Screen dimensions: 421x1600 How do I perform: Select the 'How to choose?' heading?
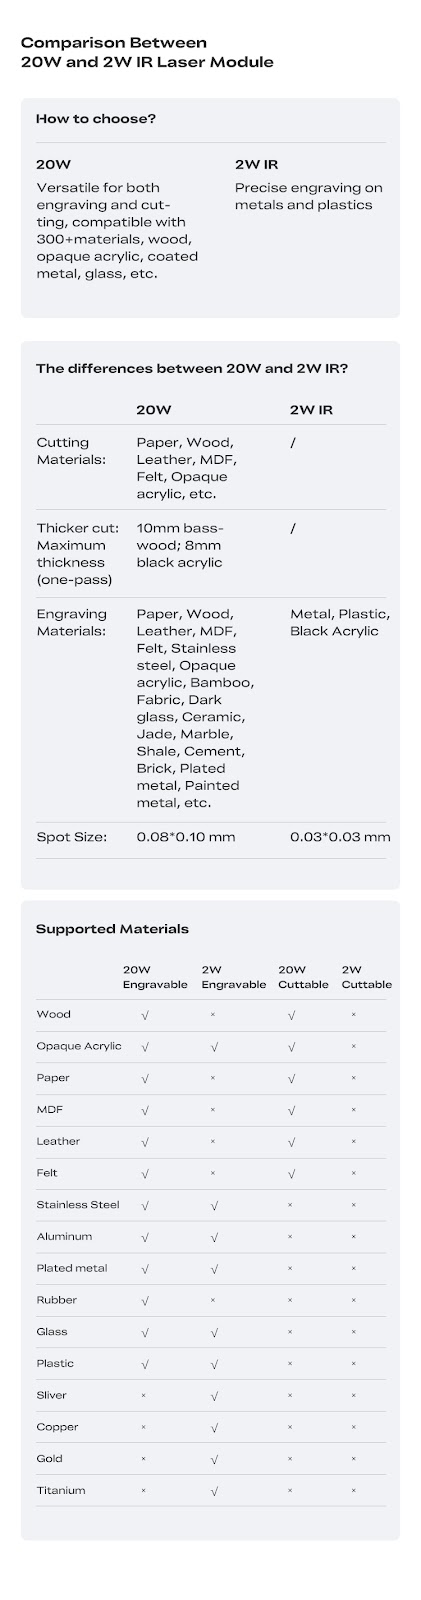(96, 119)
